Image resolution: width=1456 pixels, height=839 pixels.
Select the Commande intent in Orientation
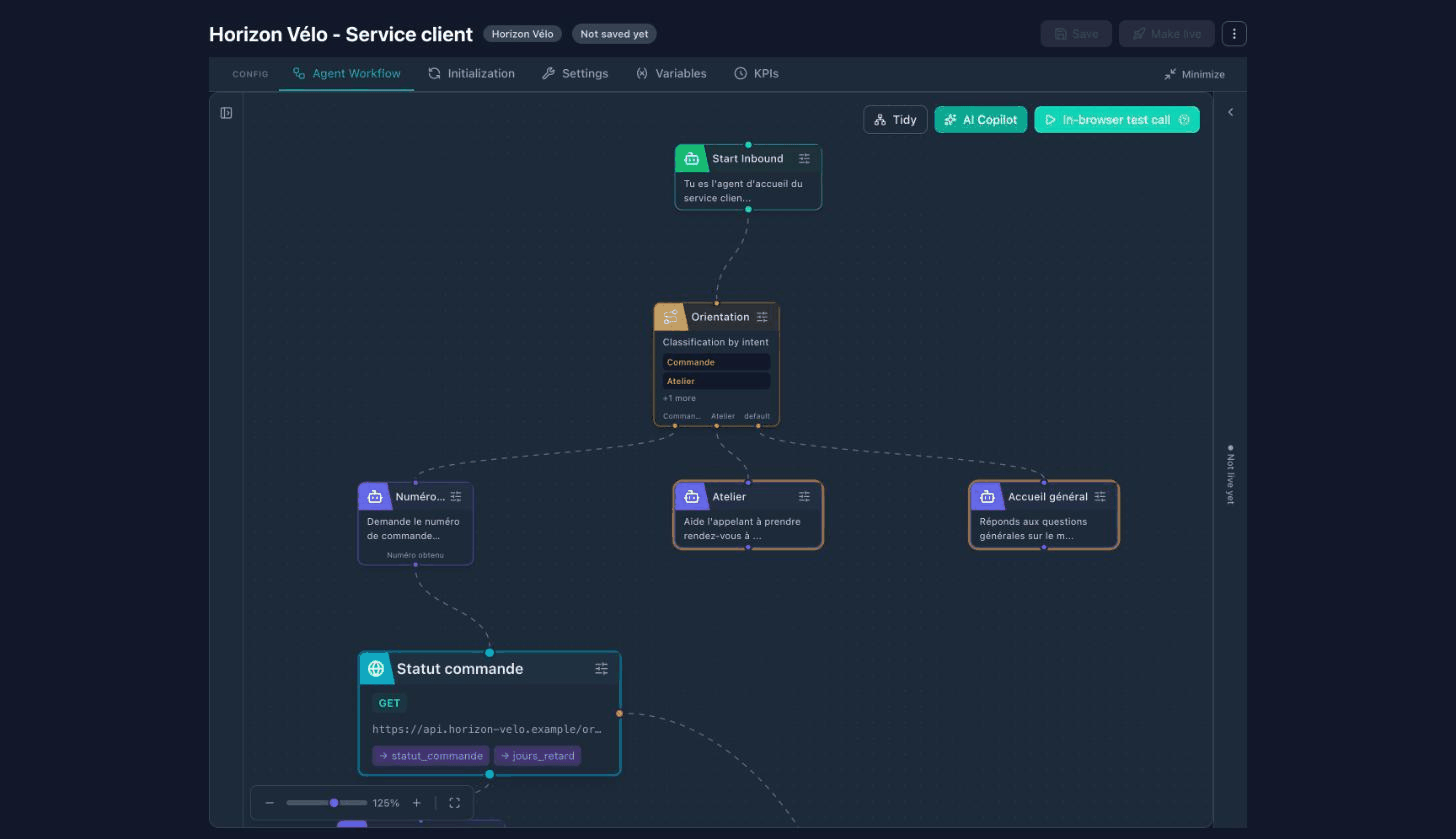tap(716, 362)
